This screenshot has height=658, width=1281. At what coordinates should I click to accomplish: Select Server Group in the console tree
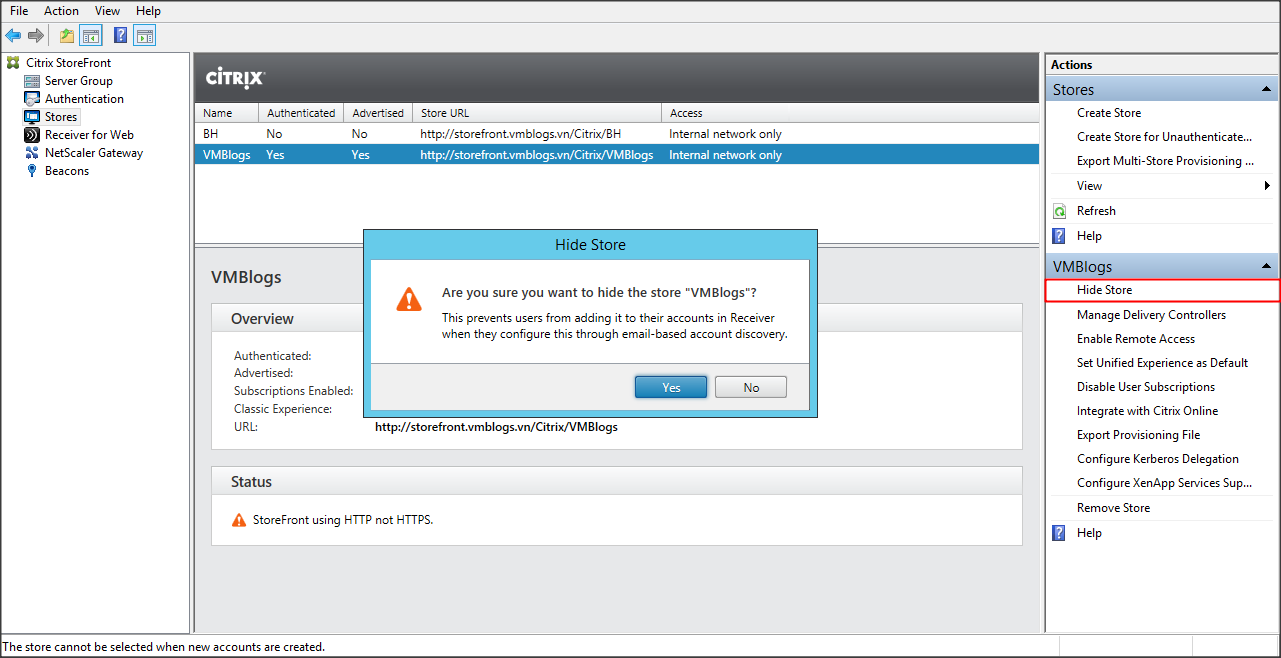pyautogui.click(x=78, y=81)
